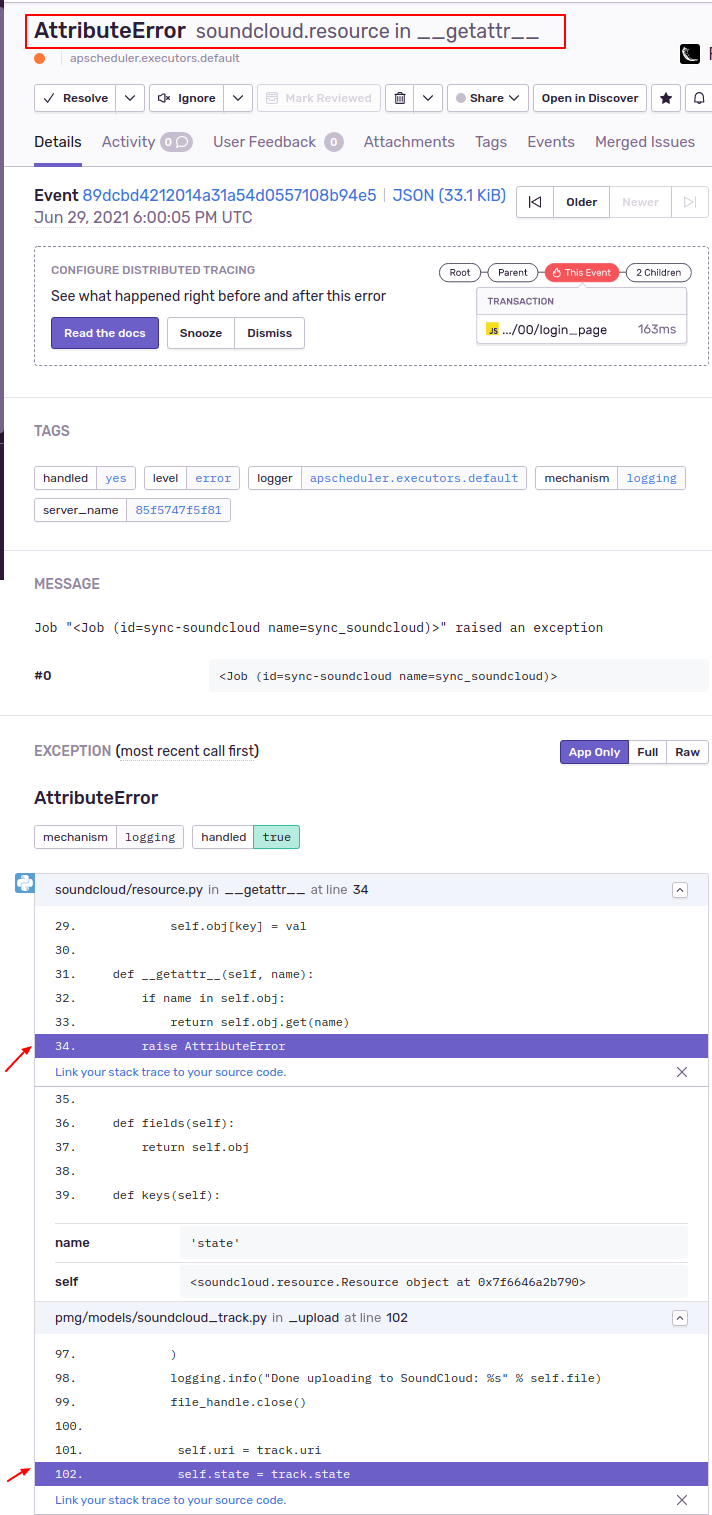This screenshot has width=712, height=1515.
Task: Select App Only stack trace view
Action: coord(594,752)
